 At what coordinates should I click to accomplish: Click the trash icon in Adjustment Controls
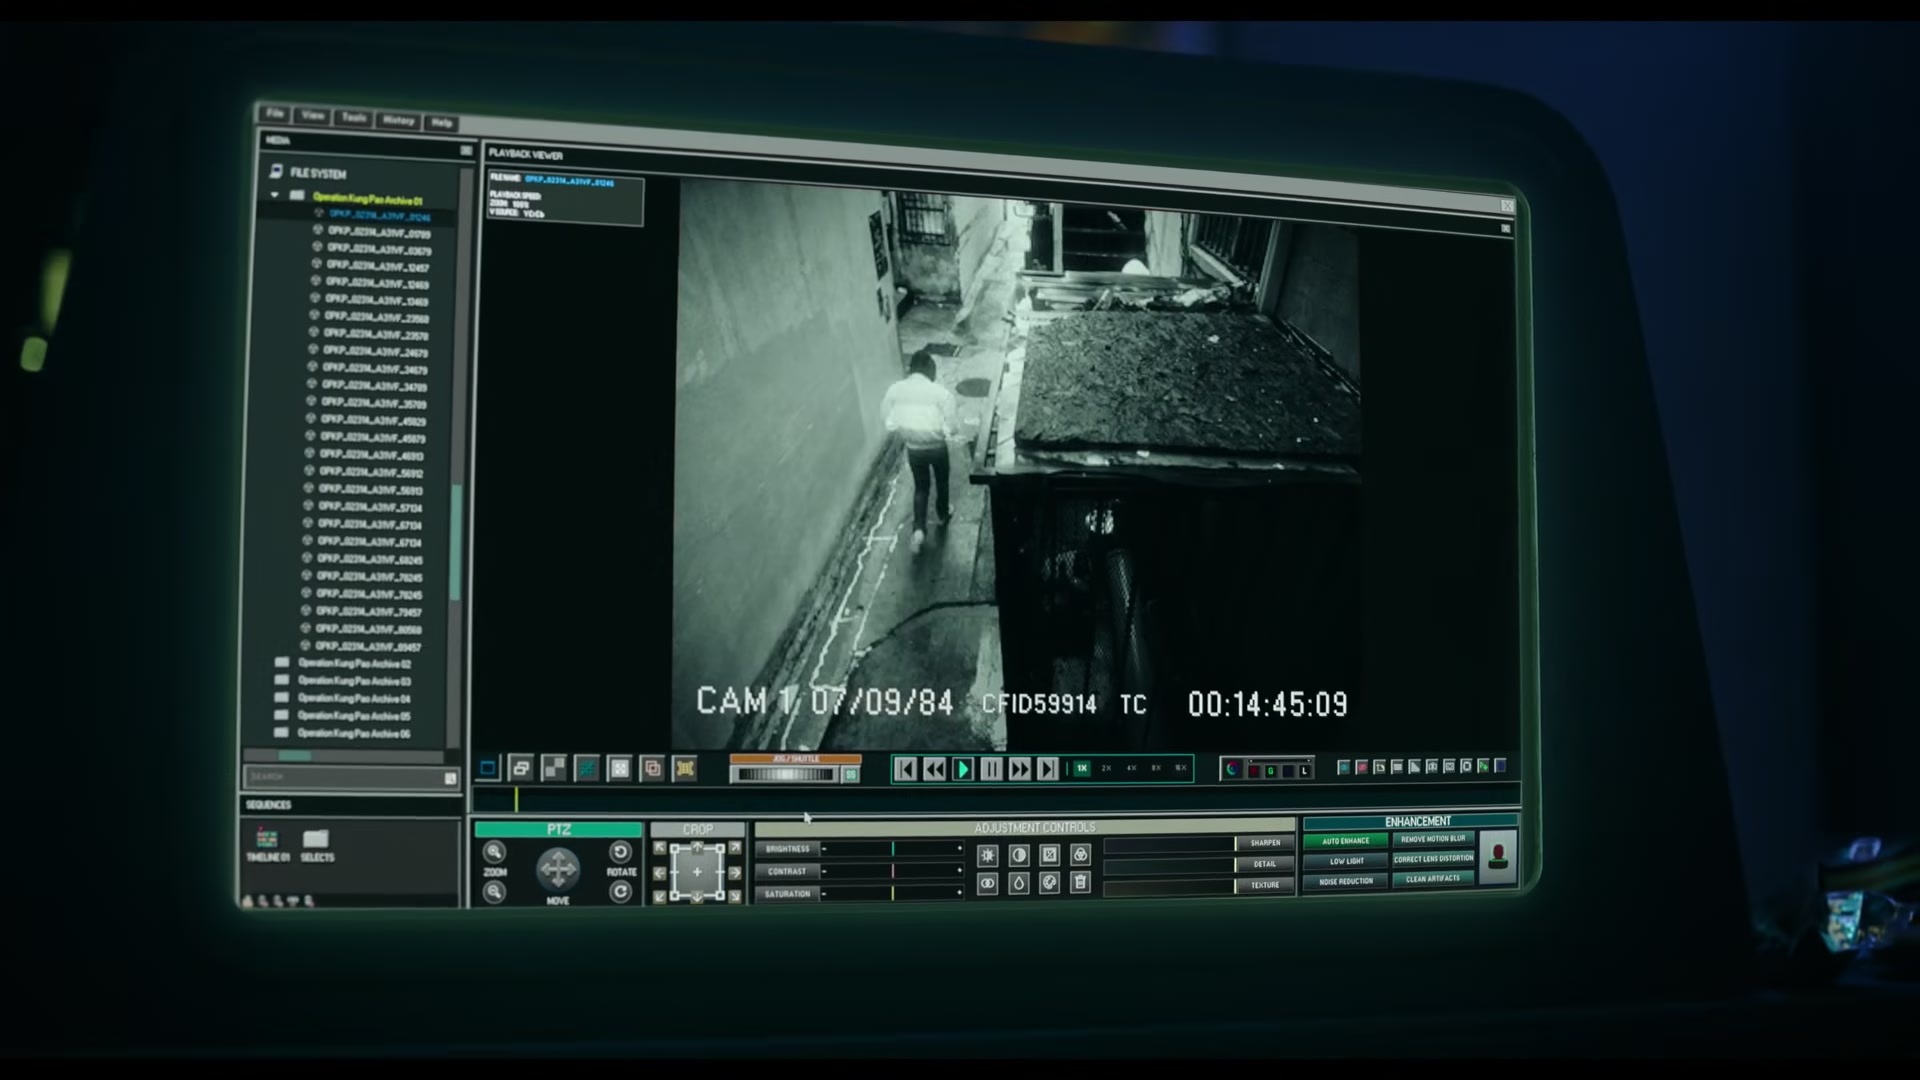click(x=1080, y=882)
